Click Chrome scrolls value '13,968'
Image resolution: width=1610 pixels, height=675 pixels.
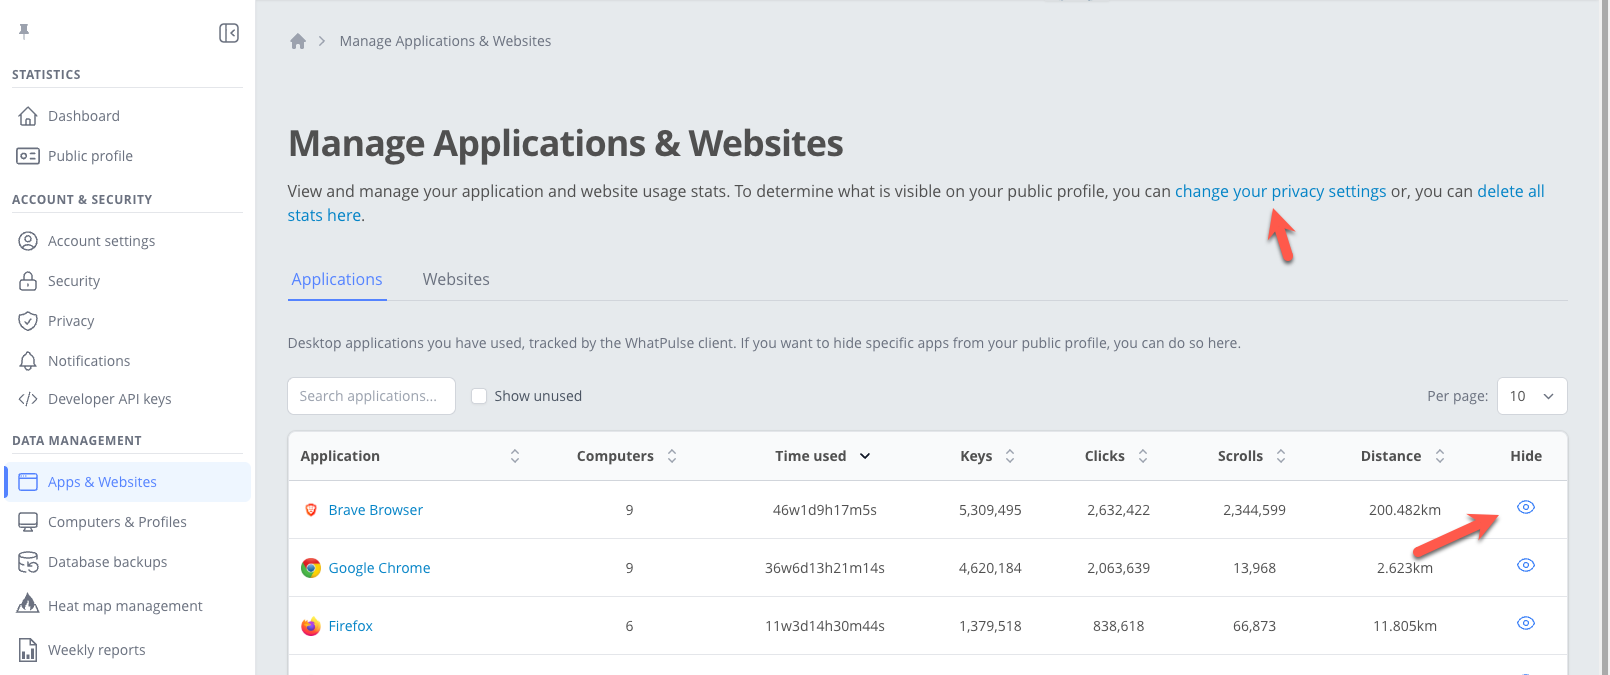tap(1254, 568)
